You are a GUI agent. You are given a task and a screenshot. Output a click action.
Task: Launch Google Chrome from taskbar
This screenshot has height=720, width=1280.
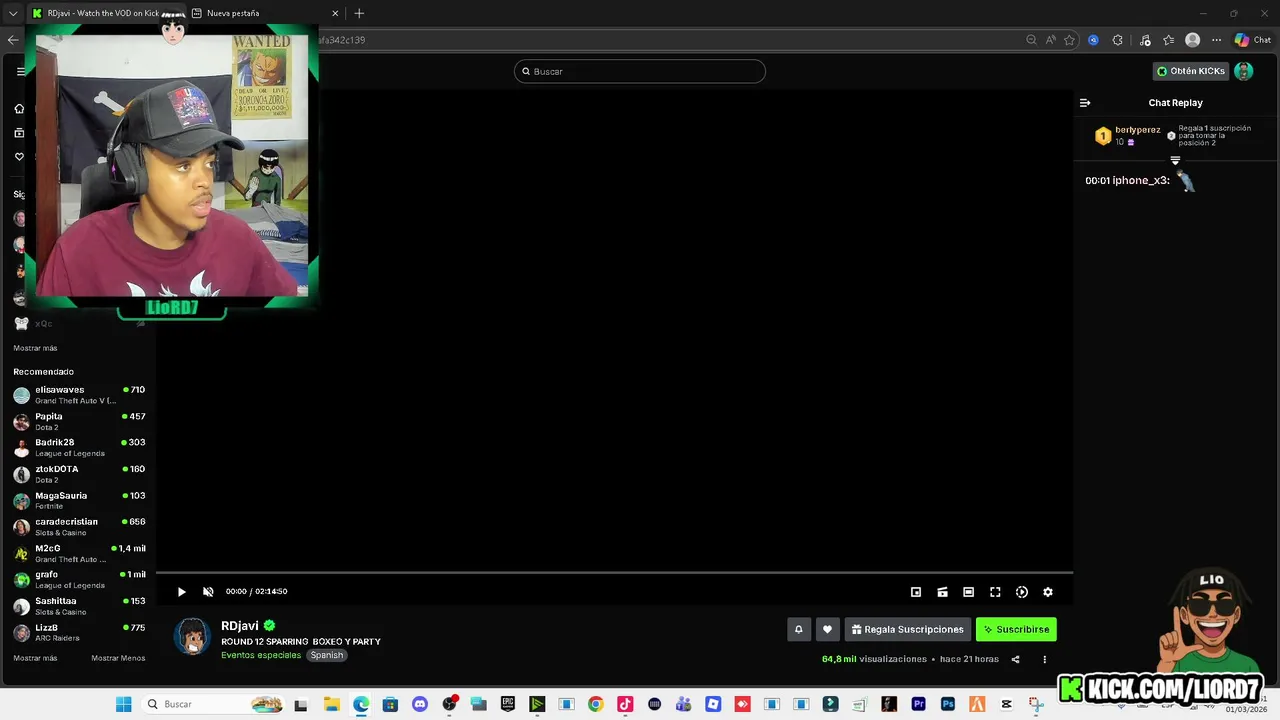coord(595,704)
